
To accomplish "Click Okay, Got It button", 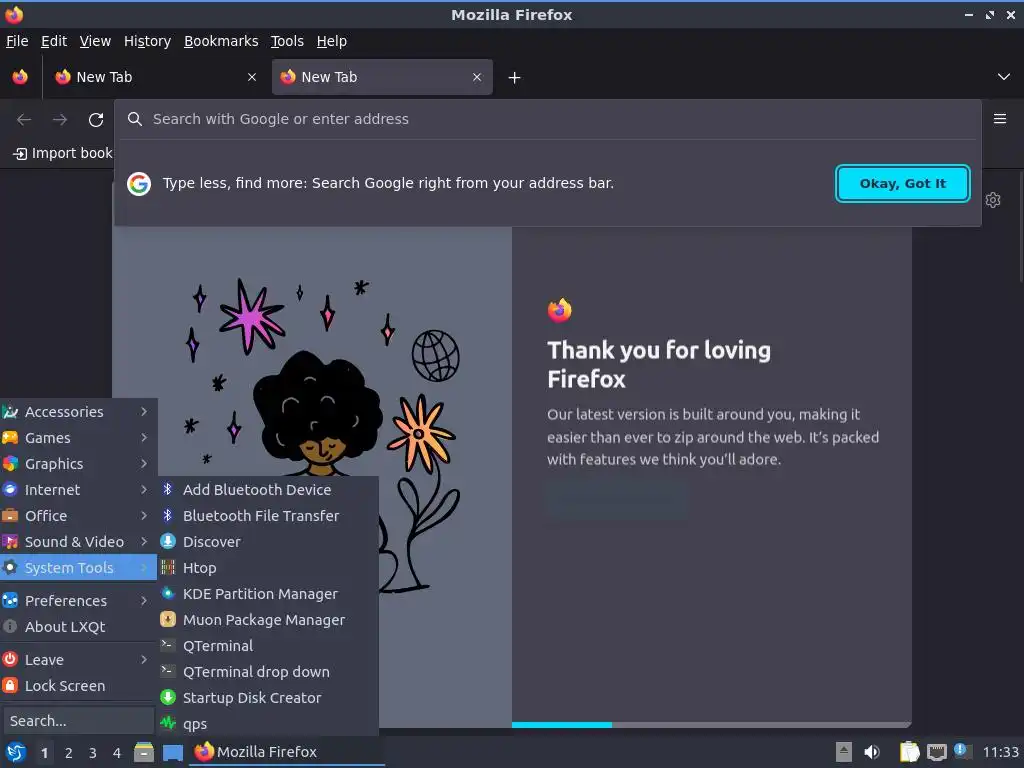I will point(903,184).
